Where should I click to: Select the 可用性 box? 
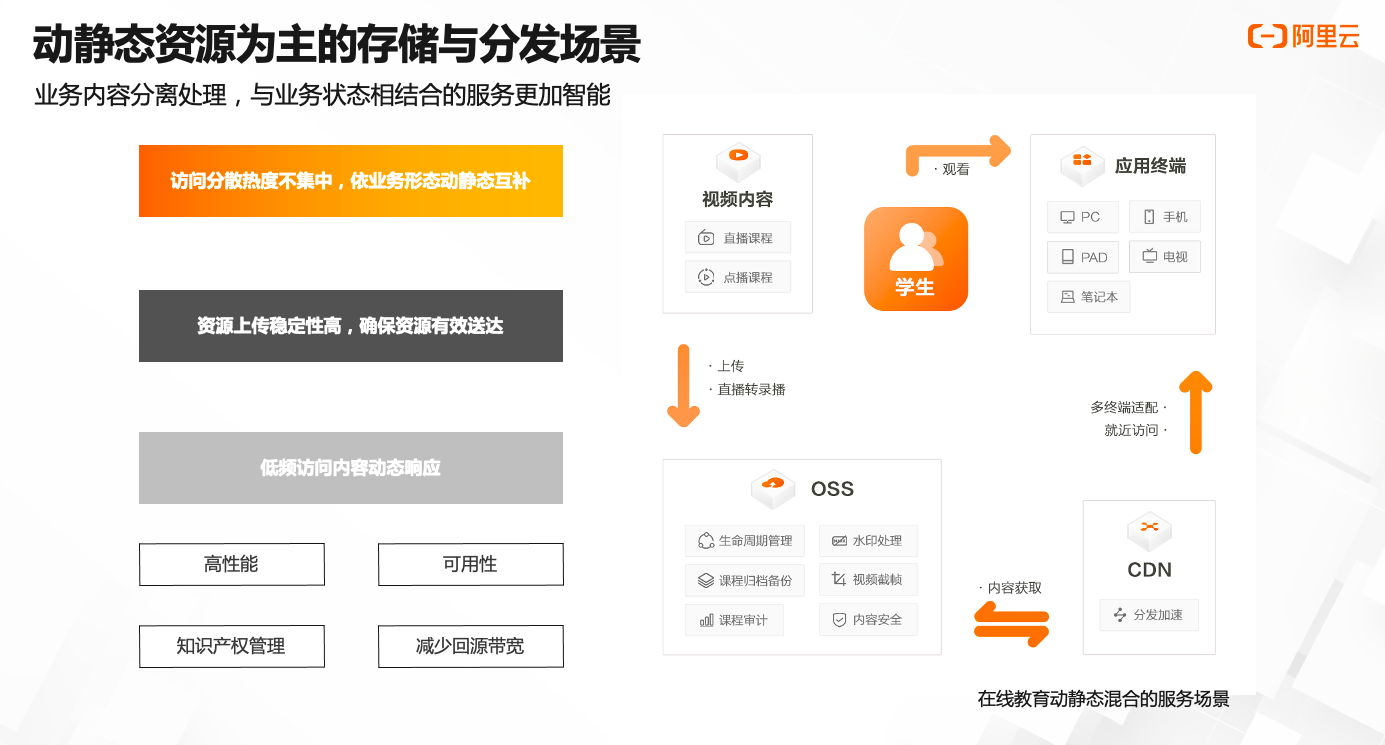tap(471, 564)
